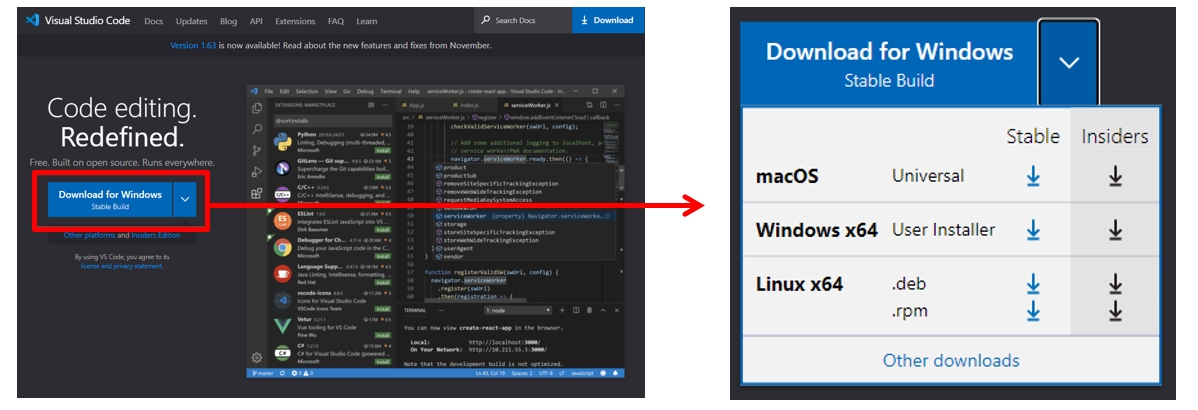The width and height of the screenshot is (1198, 410).
Task: Close the serviceWorker.js tab in the editor preview
Action: 557,105
